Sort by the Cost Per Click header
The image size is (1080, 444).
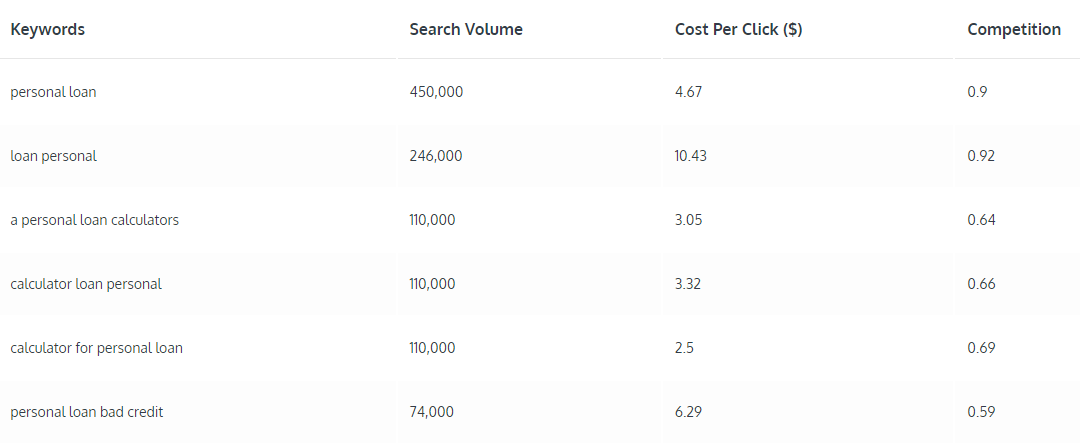tap(738, 30)
